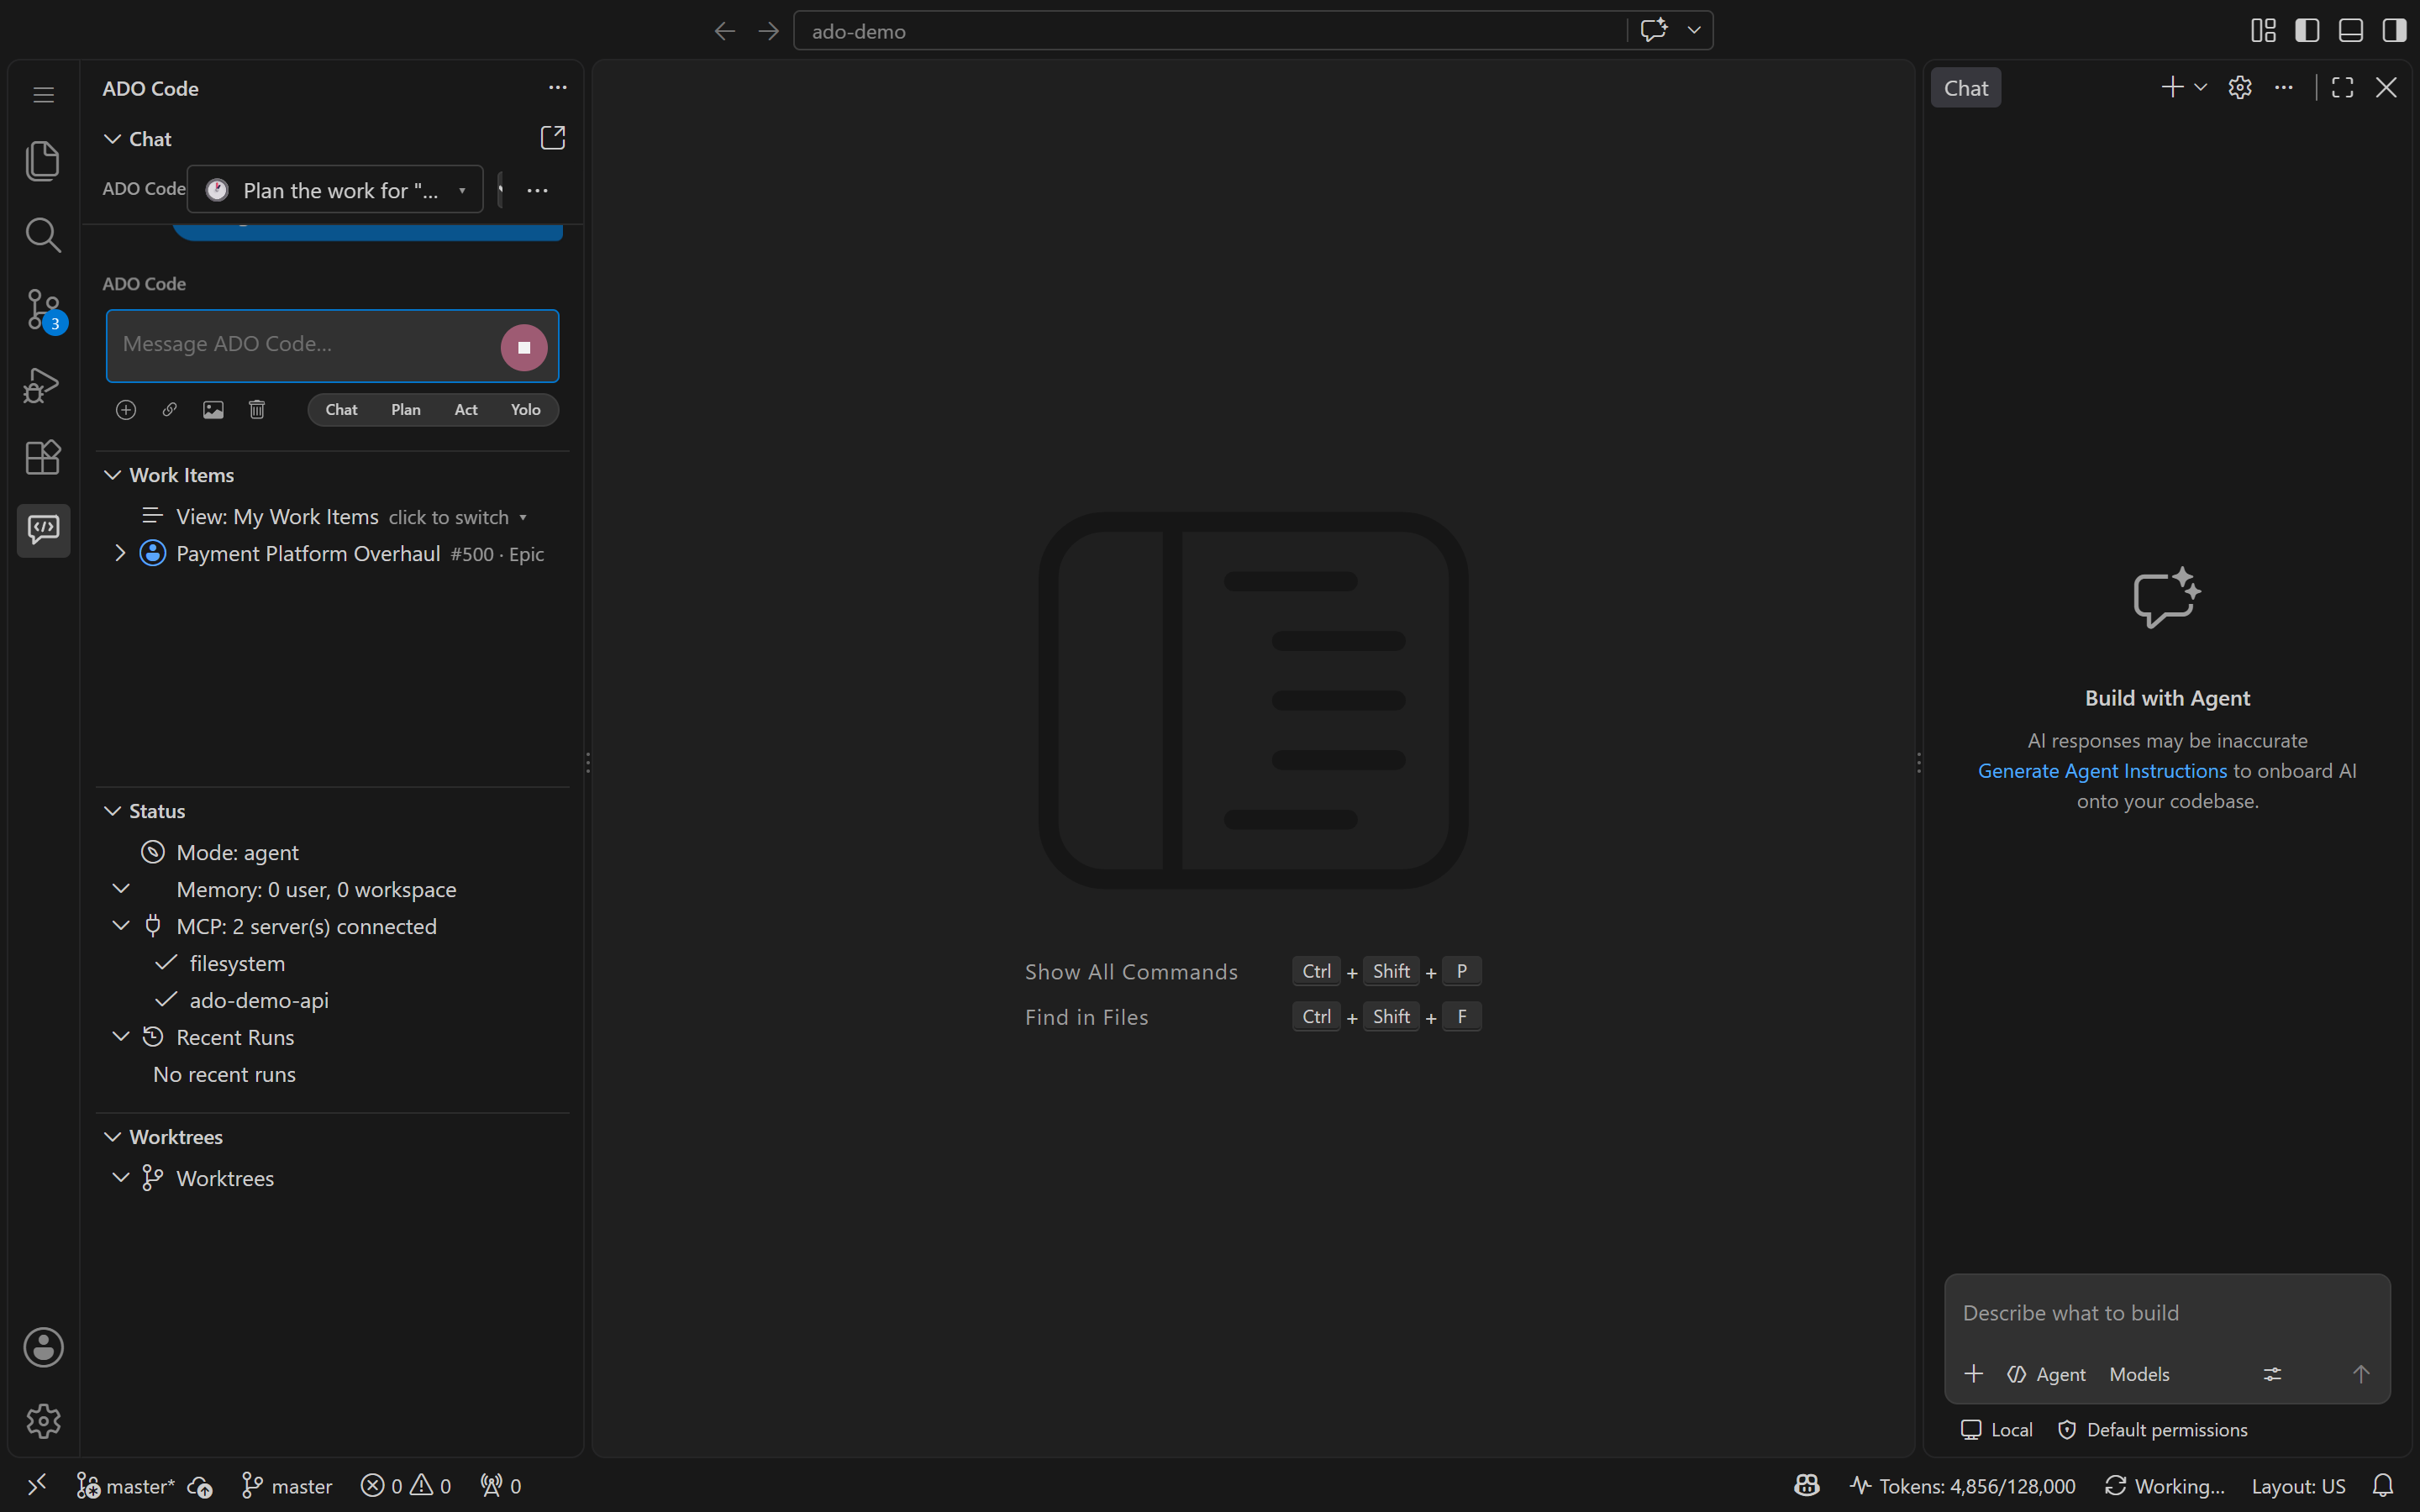Click the link attachment icon under message box
The height and width of the screenshot is (1512, 2420).
tap(170, 410)
